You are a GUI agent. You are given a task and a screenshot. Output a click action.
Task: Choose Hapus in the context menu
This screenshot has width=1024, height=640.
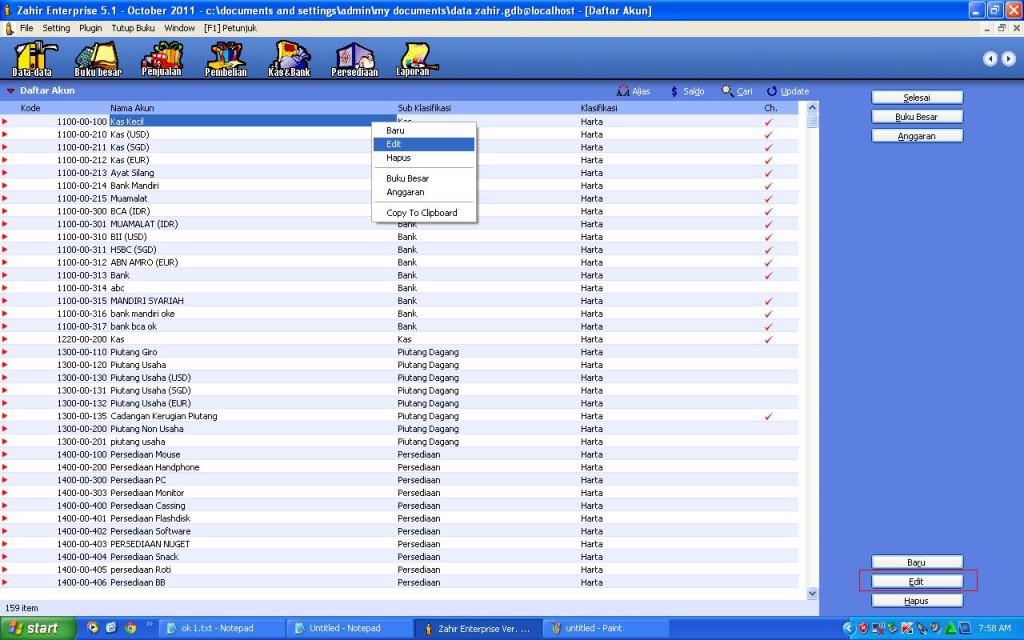424,158
